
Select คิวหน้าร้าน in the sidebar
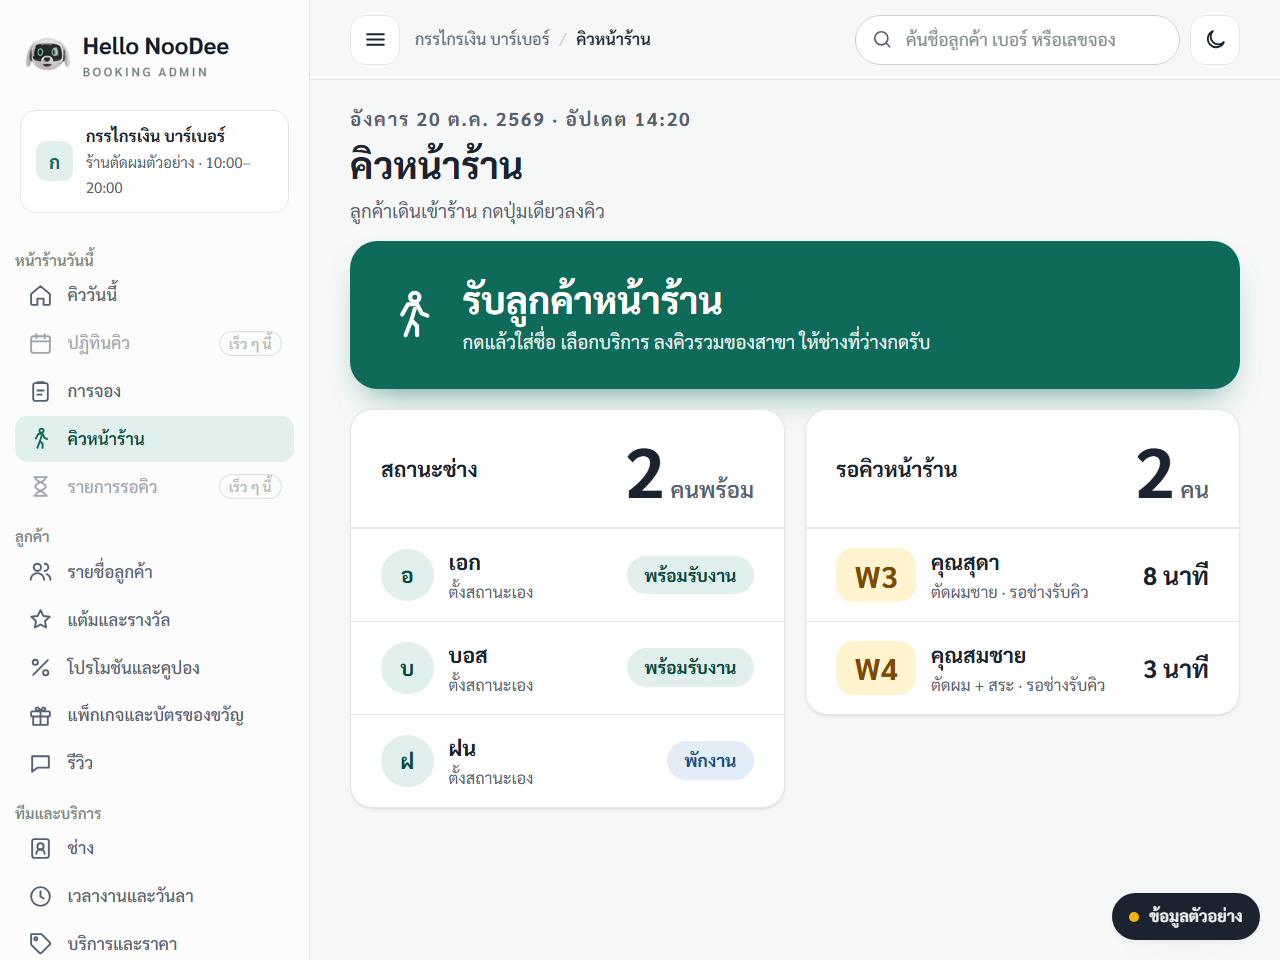[154, 439]
